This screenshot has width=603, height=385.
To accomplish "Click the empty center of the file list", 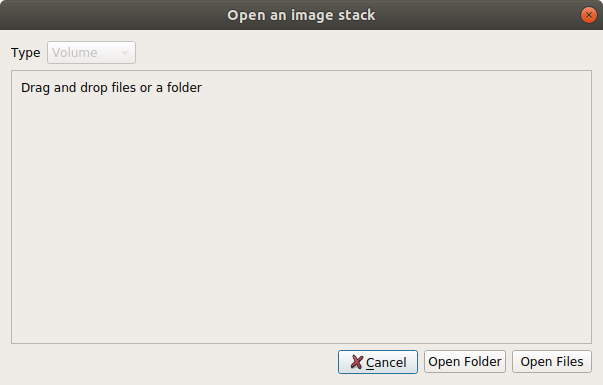I will (x=301, y=207).
